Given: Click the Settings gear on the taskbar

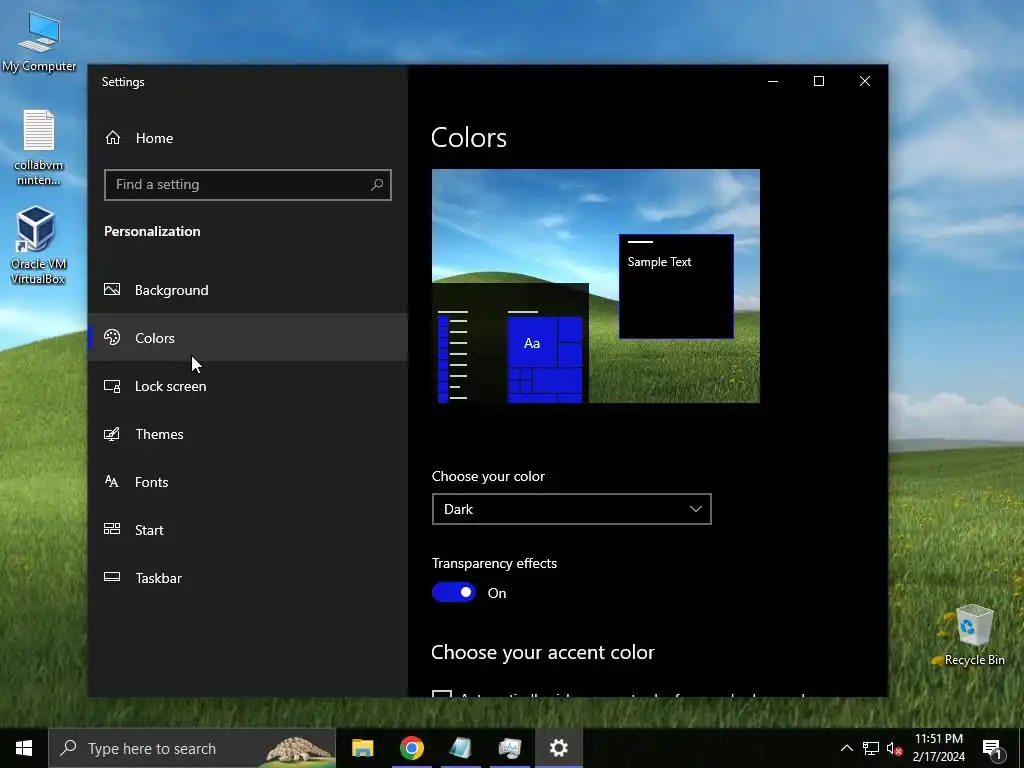Looking at the screenshot, I should (x=558, y=748).
